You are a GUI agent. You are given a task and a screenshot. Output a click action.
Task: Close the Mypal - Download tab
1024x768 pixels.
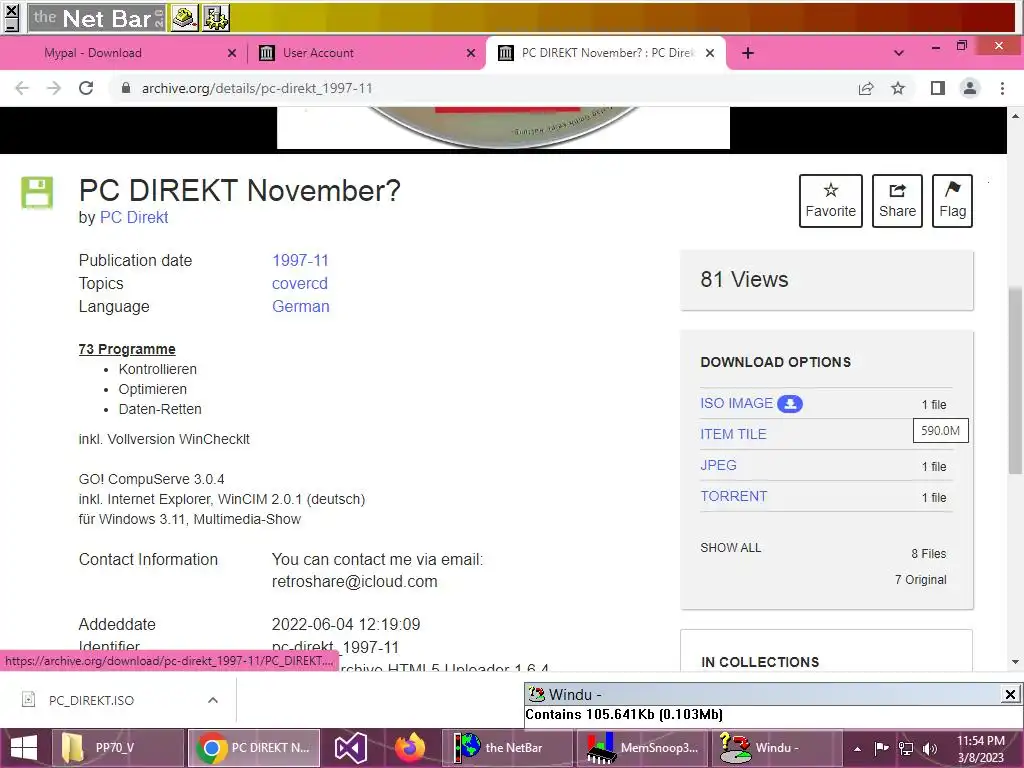(232, 53)
